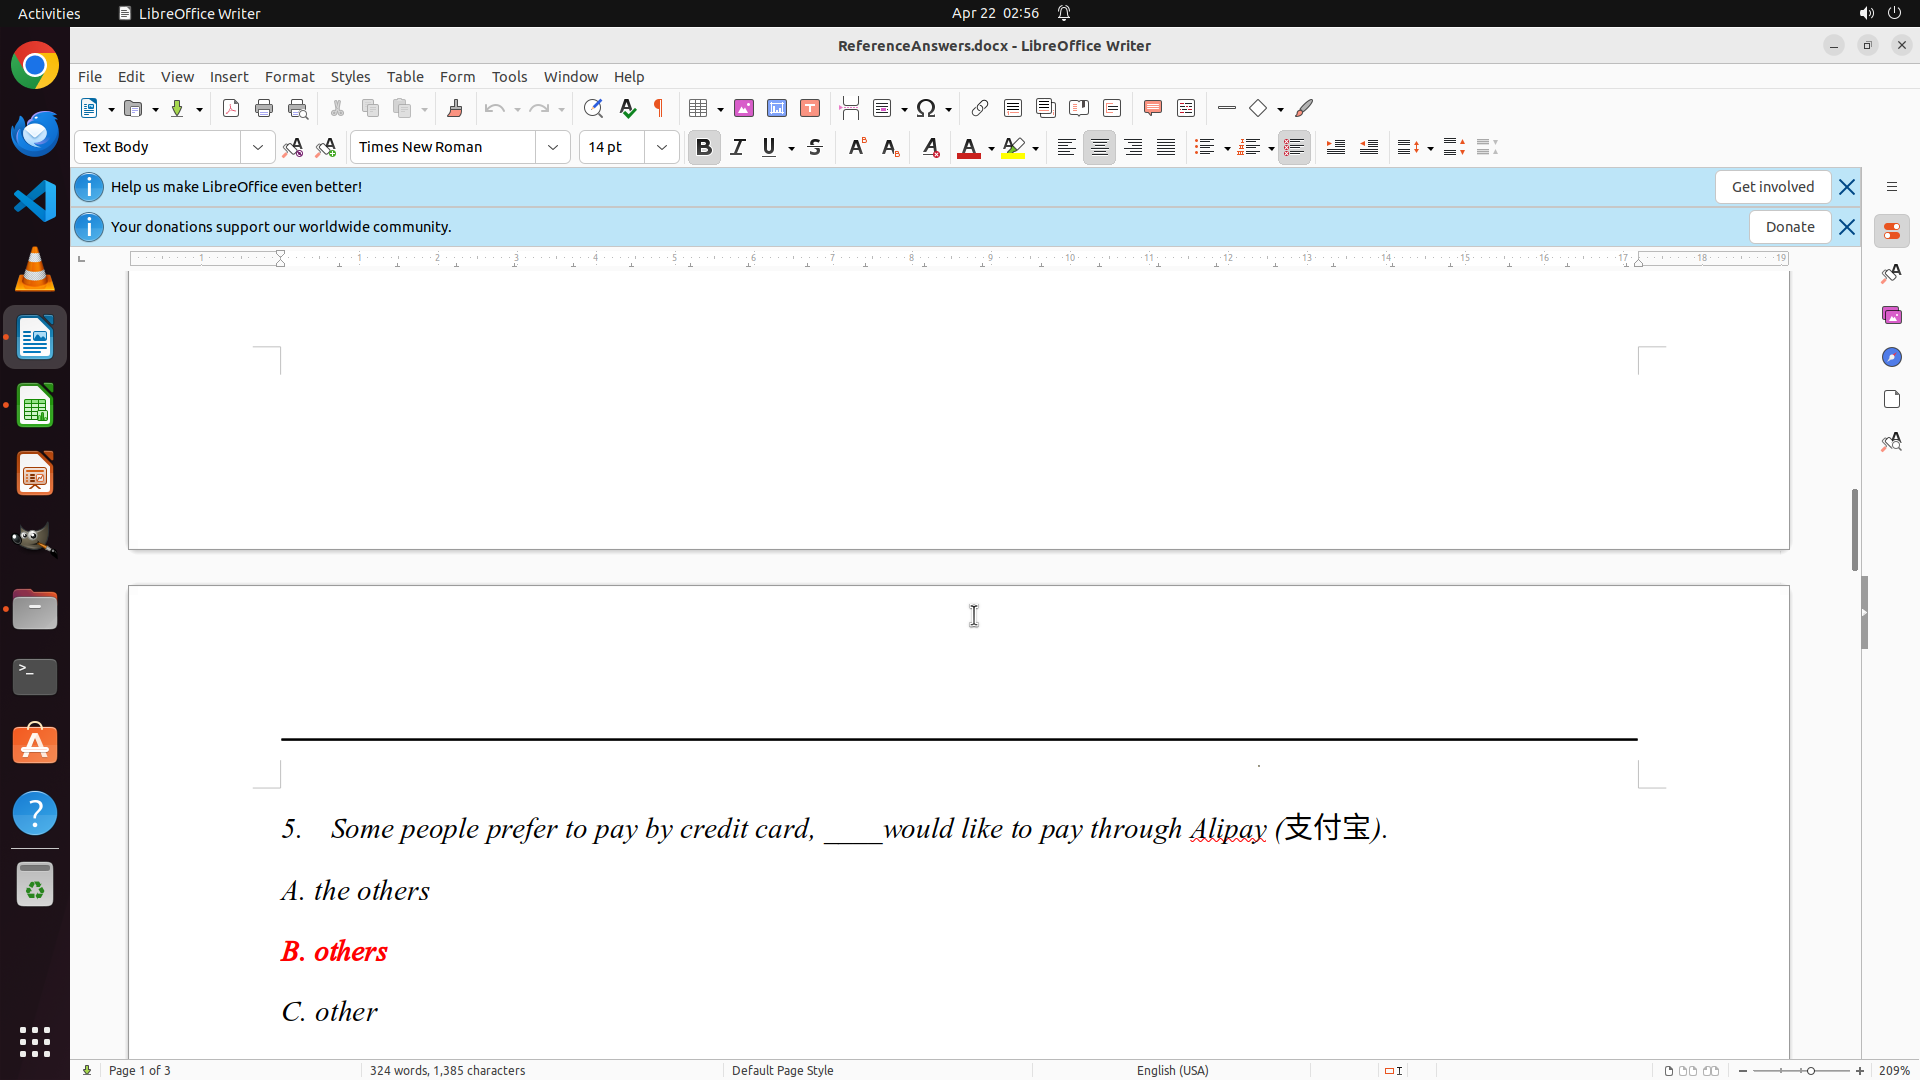Click the Strikethrough formatting icon
Viewport: 1920px width, 1080px height.
pos(815,147)
